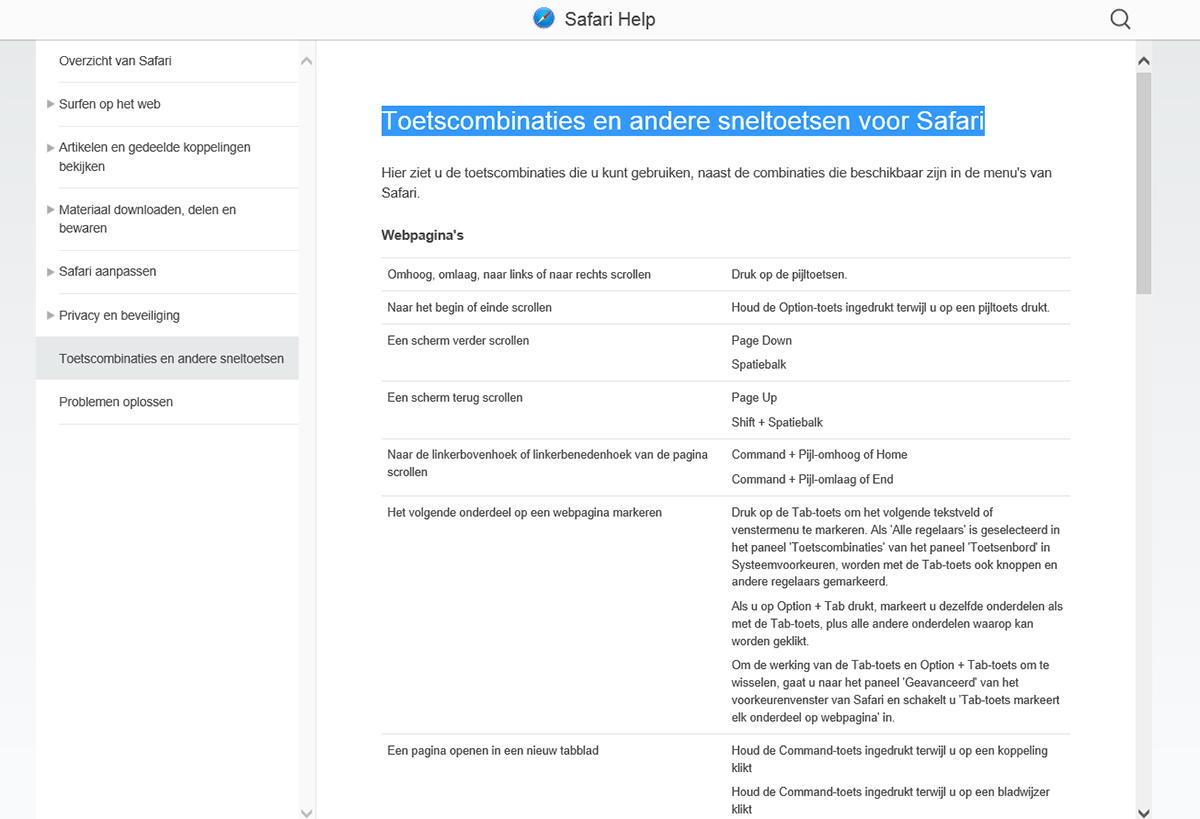
Task: Click the 'Page Down' shortcut text
Action: [761, 341]
